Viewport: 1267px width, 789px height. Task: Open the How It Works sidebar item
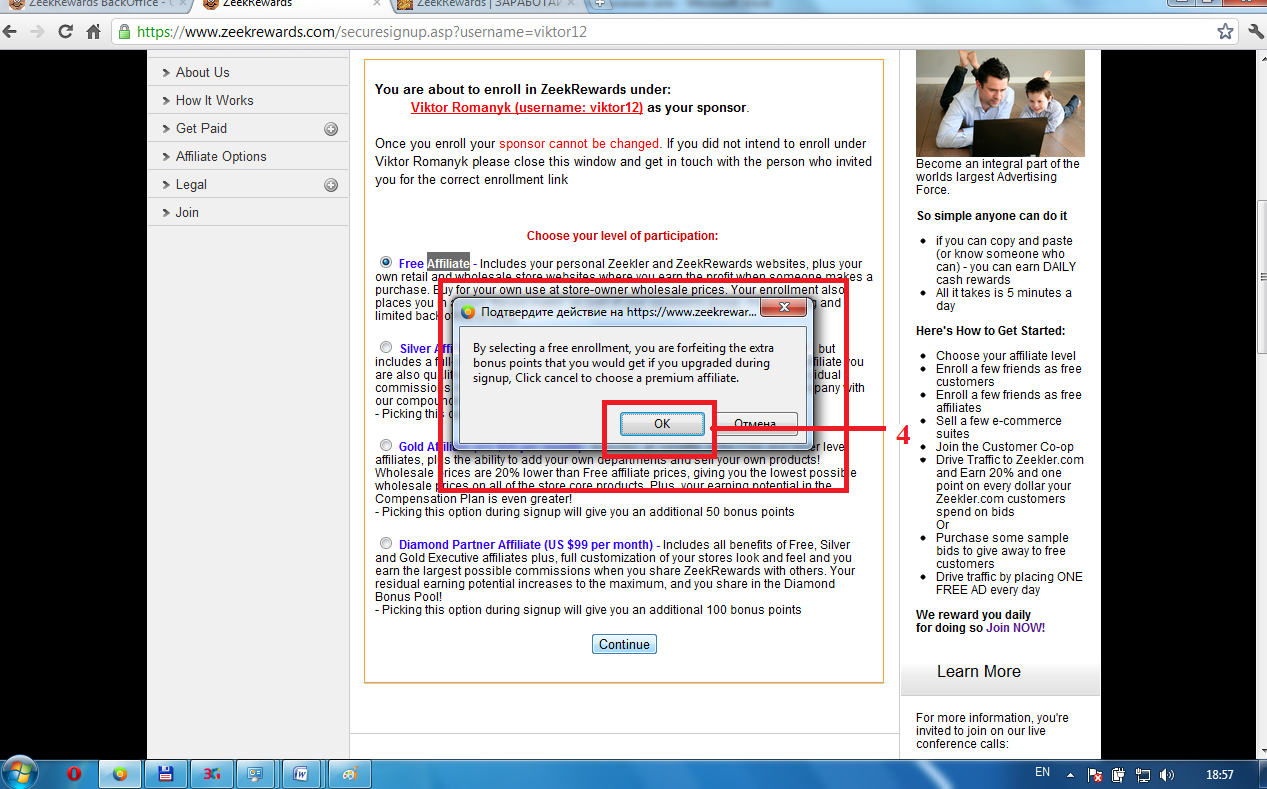click(248, 100)
